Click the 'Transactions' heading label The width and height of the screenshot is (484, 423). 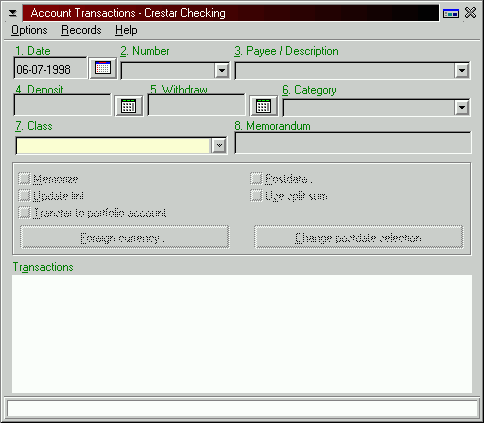pyautogui.click(x=43, y=267)
